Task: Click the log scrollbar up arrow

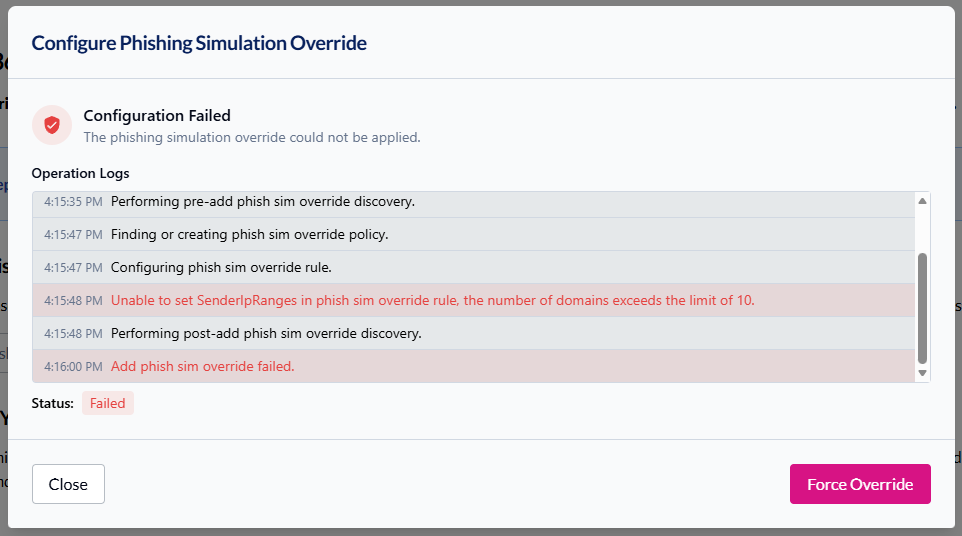Action: 922,201
